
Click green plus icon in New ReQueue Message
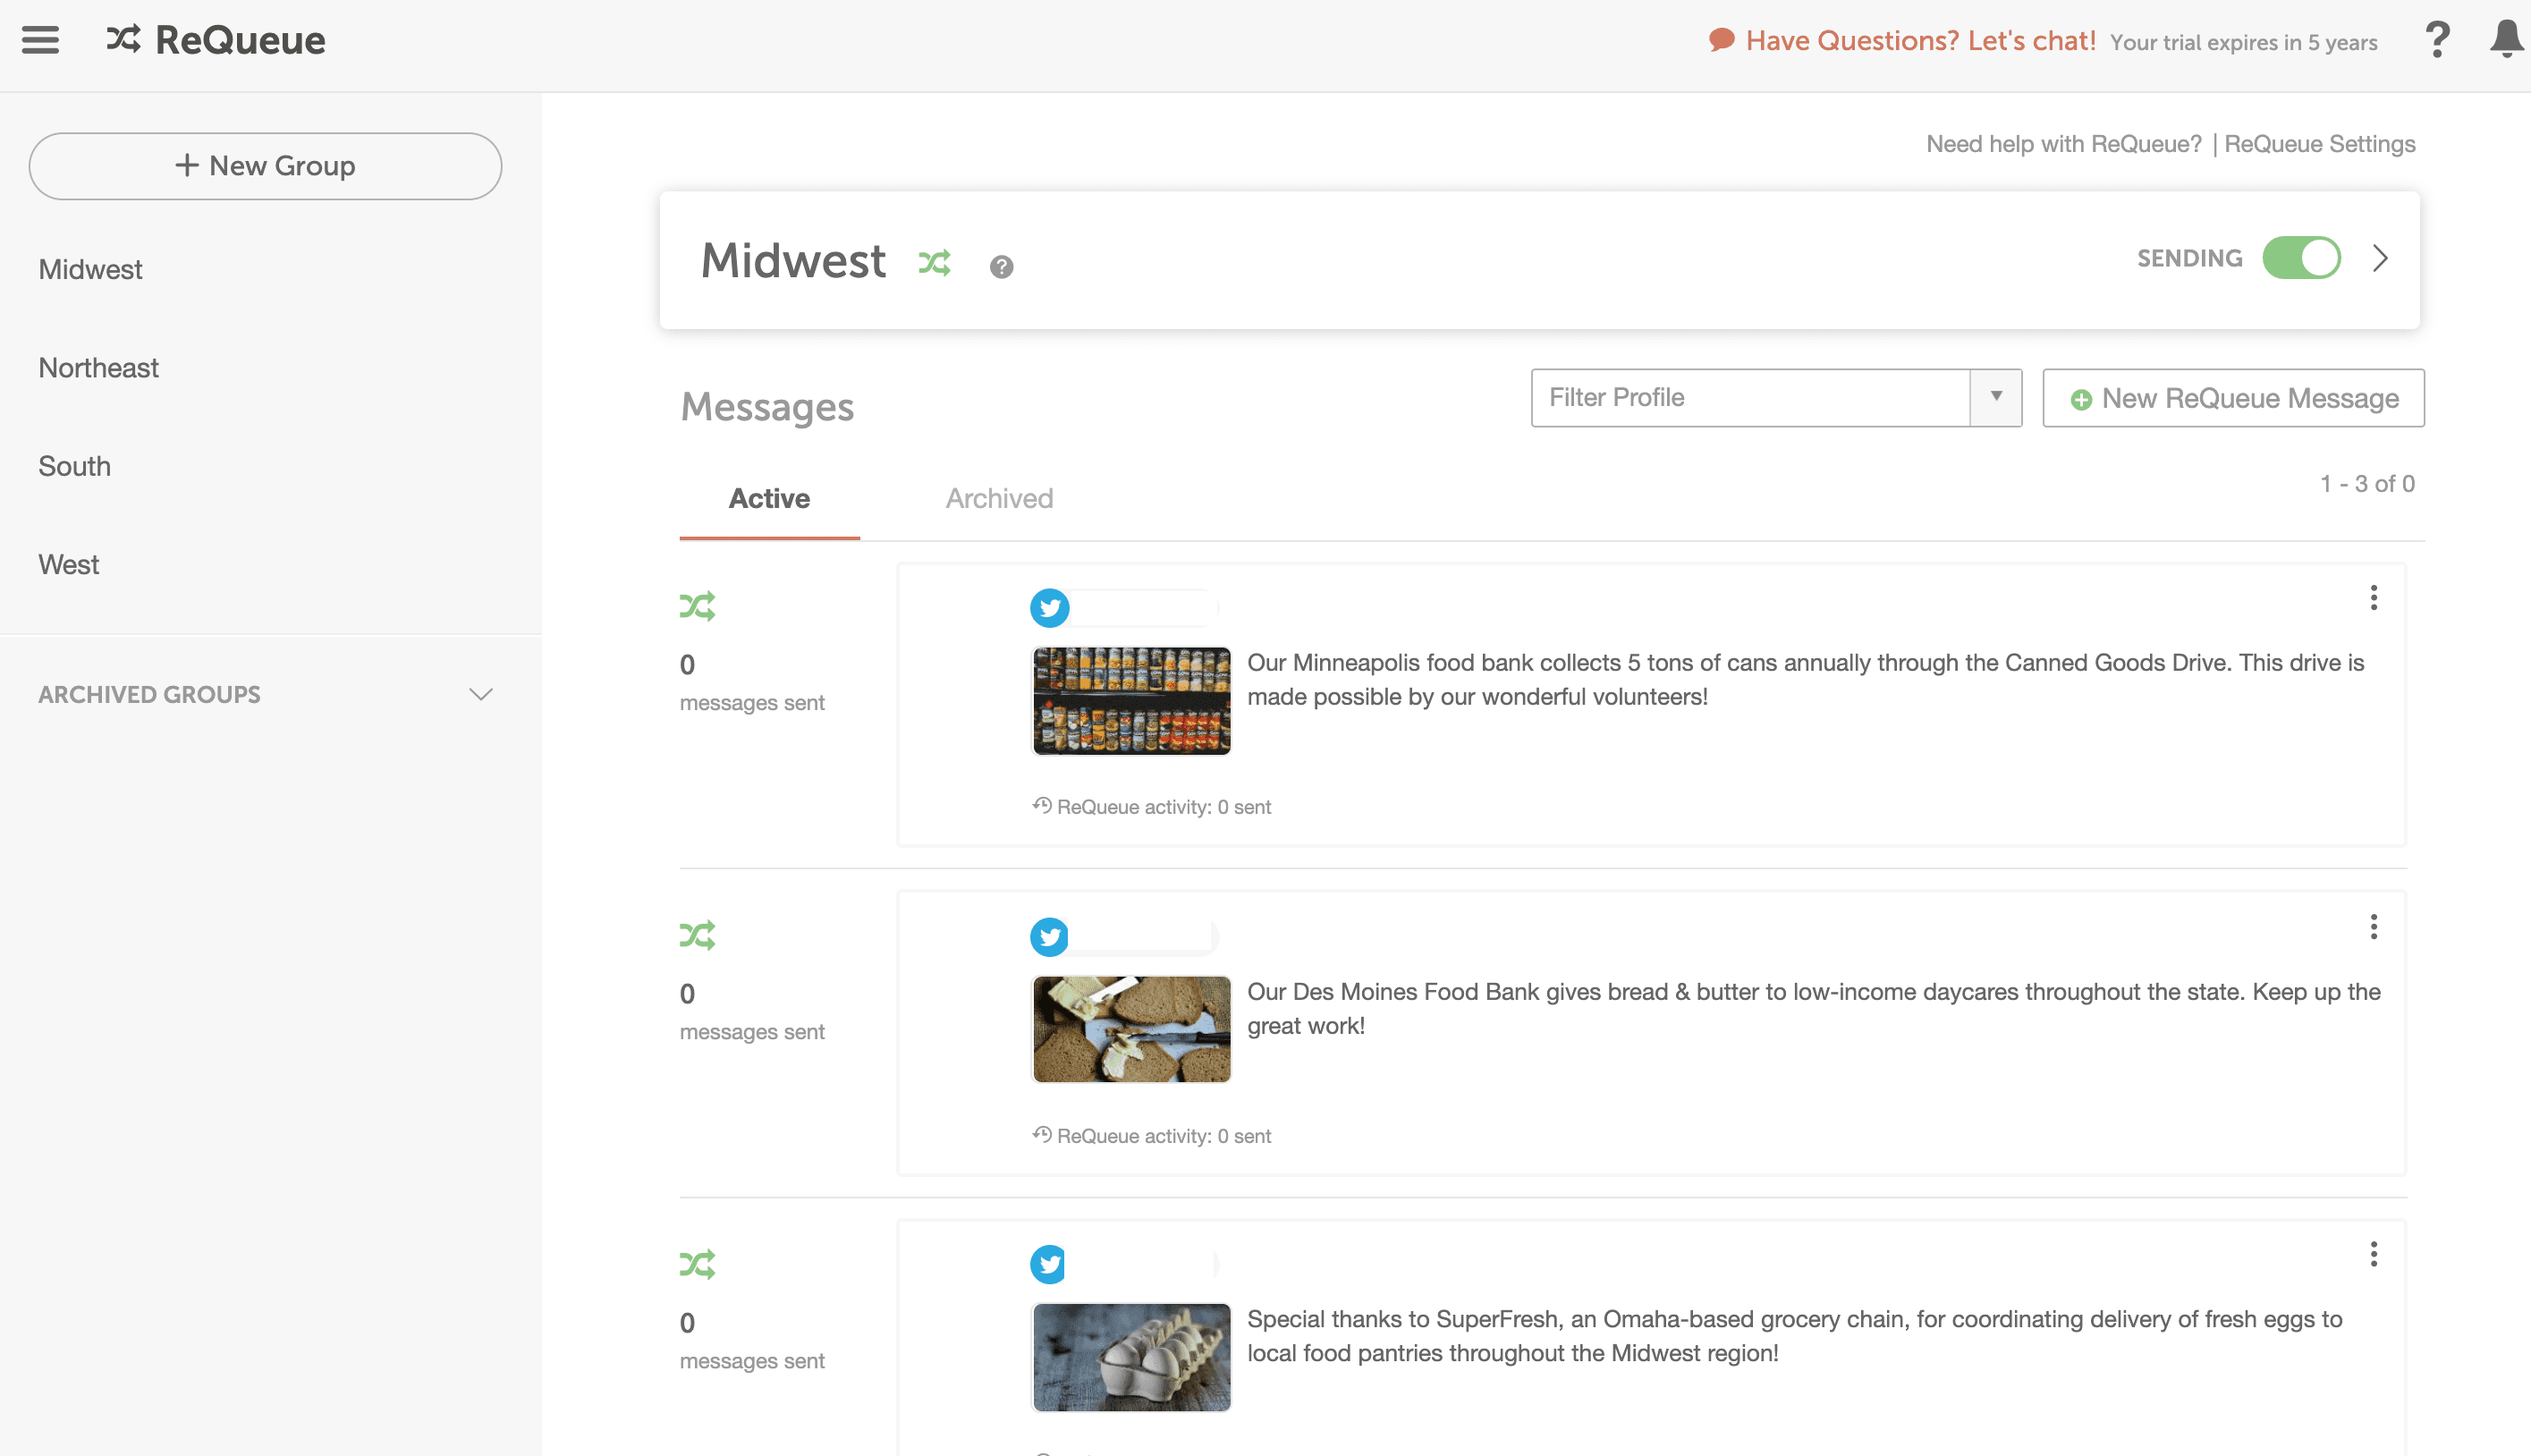pos(2081,400)
